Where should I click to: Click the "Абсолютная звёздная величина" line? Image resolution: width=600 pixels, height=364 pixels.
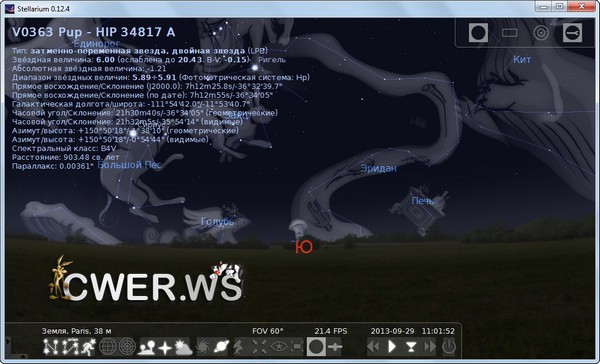89,69
